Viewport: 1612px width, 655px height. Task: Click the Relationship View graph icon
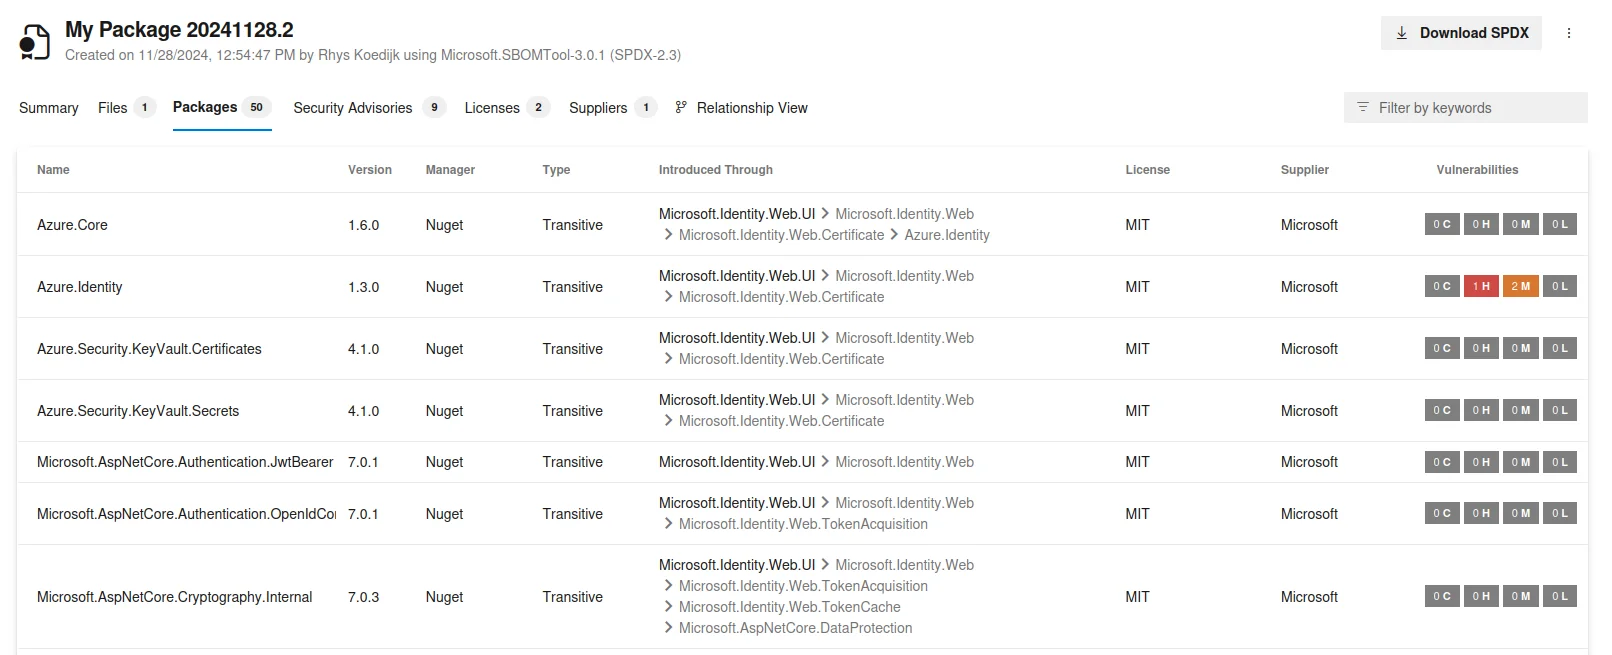click(681, 107)
